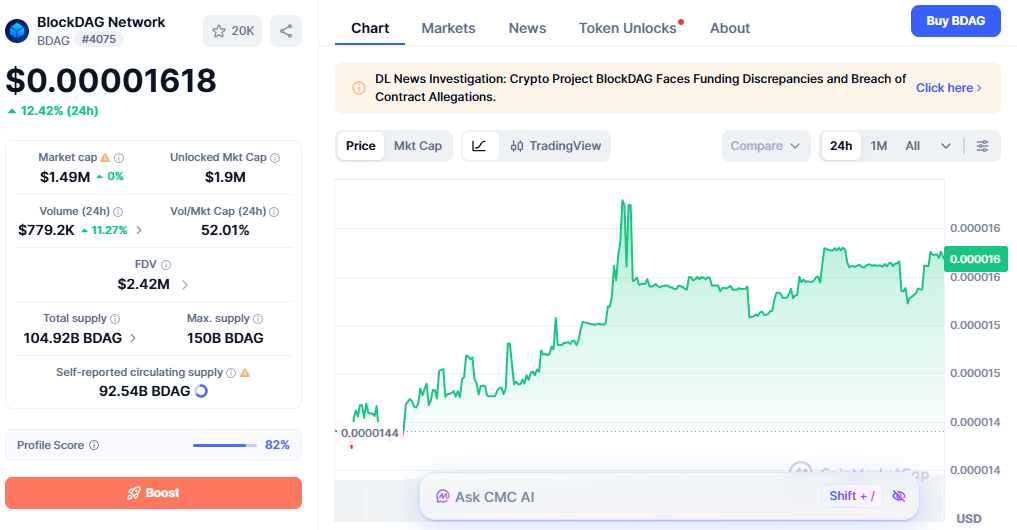Click the $779.2K volume value
The height and width of the screenshot is (530, 1017).
[x=46, y=230]
